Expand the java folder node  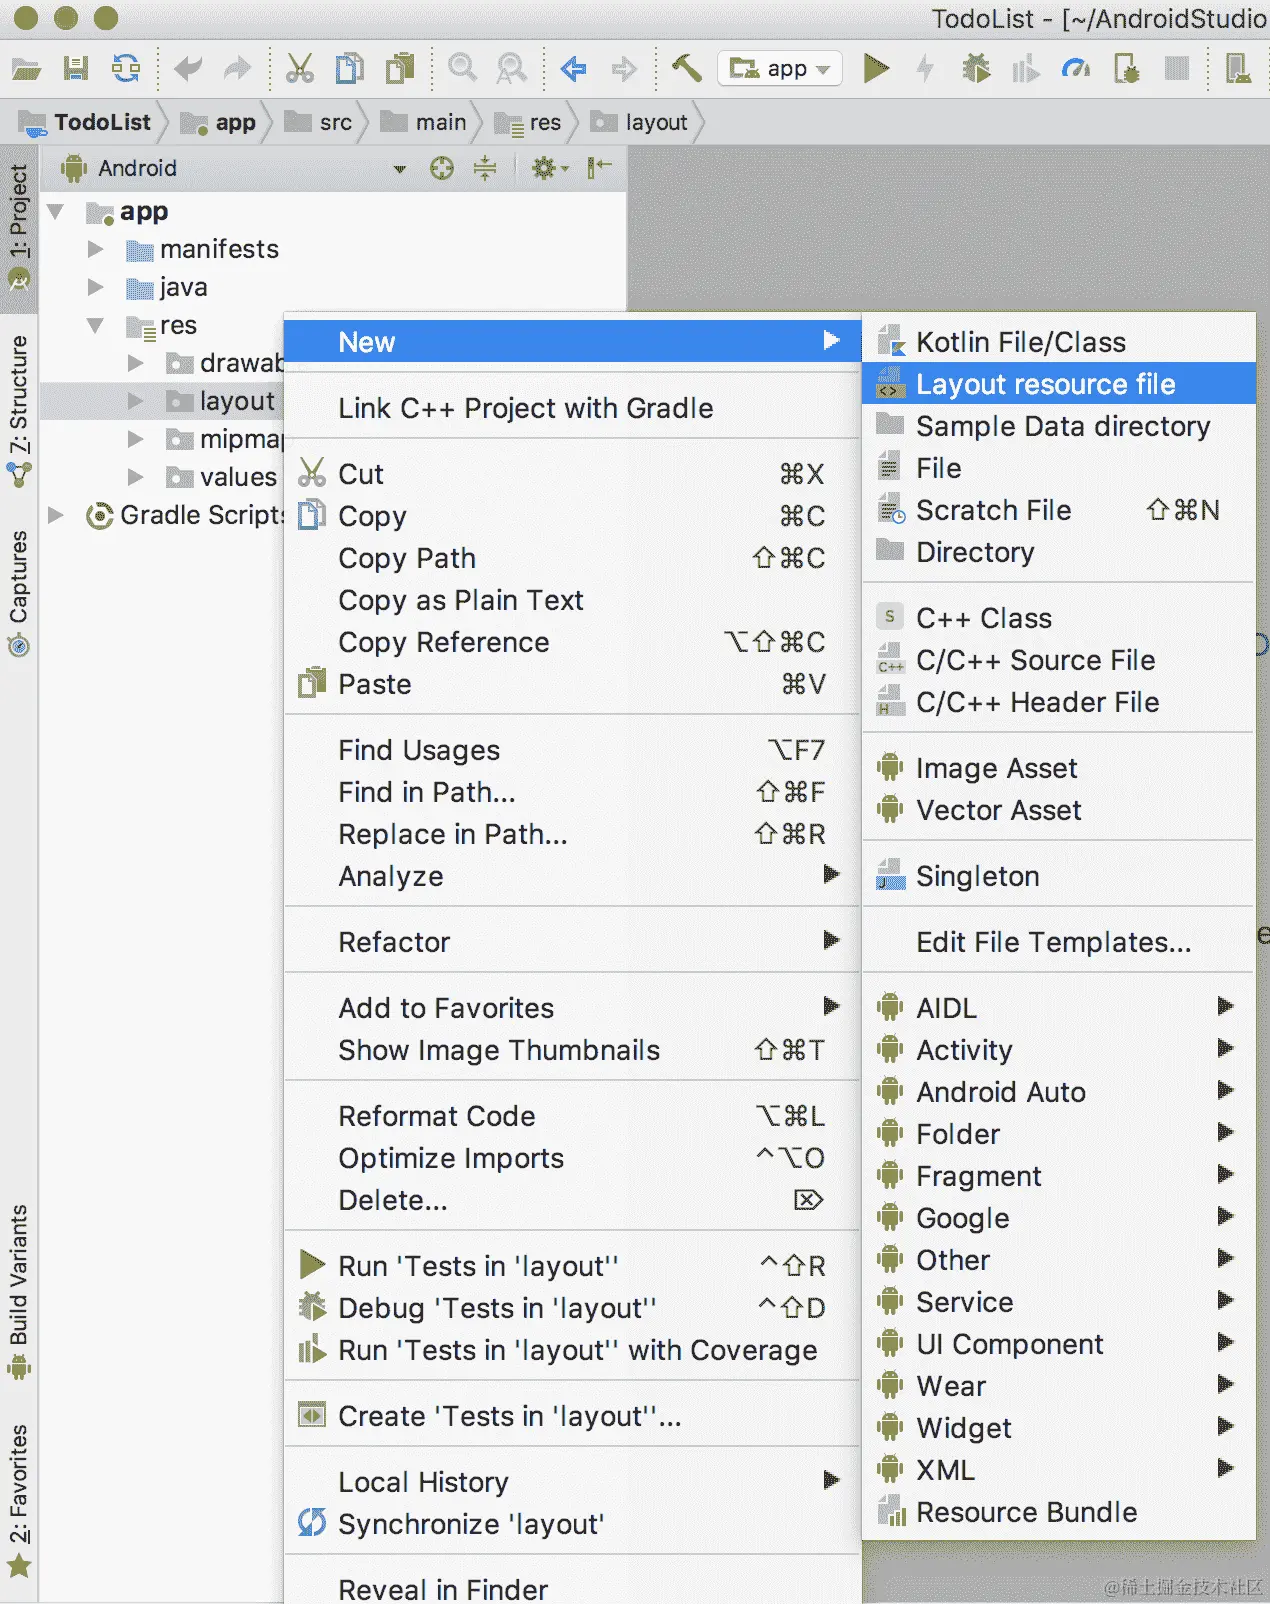click(96, 287)
